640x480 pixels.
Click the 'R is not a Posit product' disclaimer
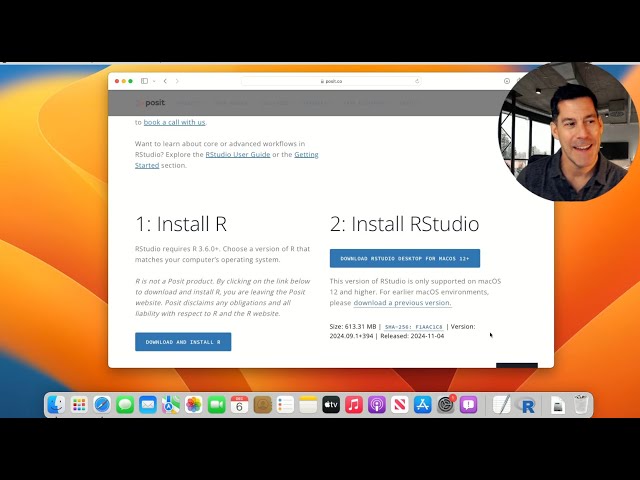click(x=222, y=297)
